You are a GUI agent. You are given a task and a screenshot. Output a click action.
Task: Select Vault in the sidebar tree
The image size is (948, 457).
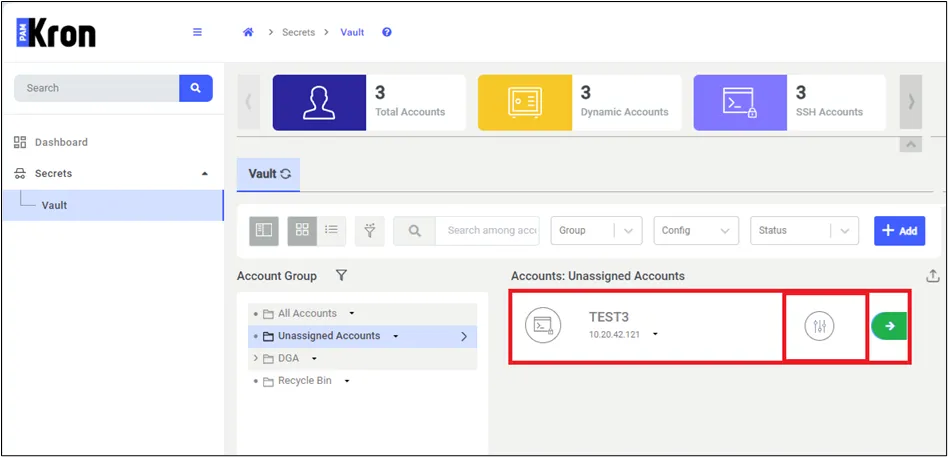coord(113,206)
